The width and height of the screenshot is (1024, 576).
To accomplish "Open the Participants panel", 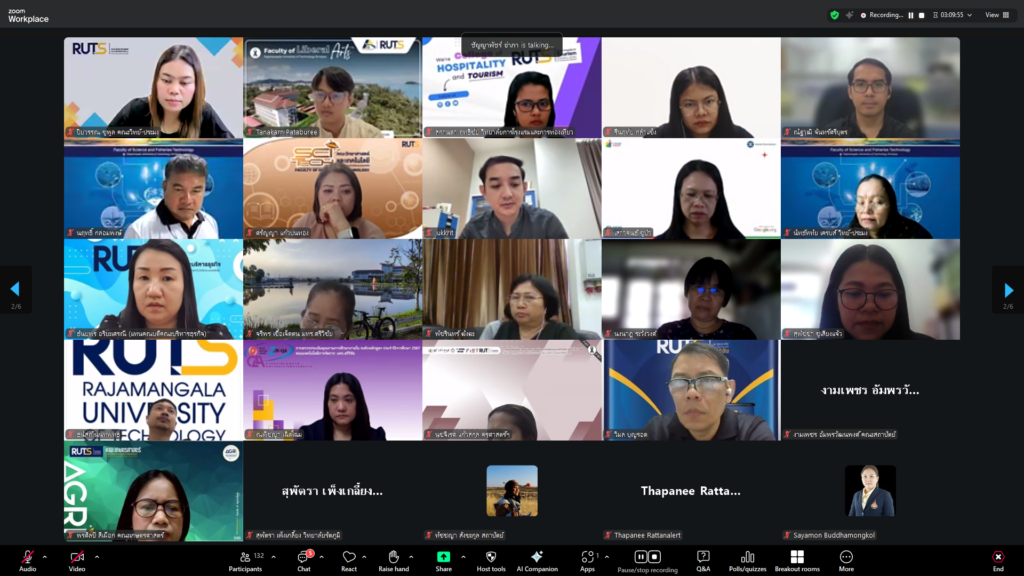I will point(244,557).
